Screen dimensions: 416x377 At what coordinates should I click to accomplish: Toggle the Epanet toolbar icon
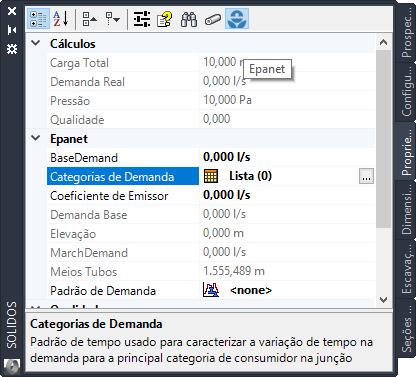(x=237, y=19)
